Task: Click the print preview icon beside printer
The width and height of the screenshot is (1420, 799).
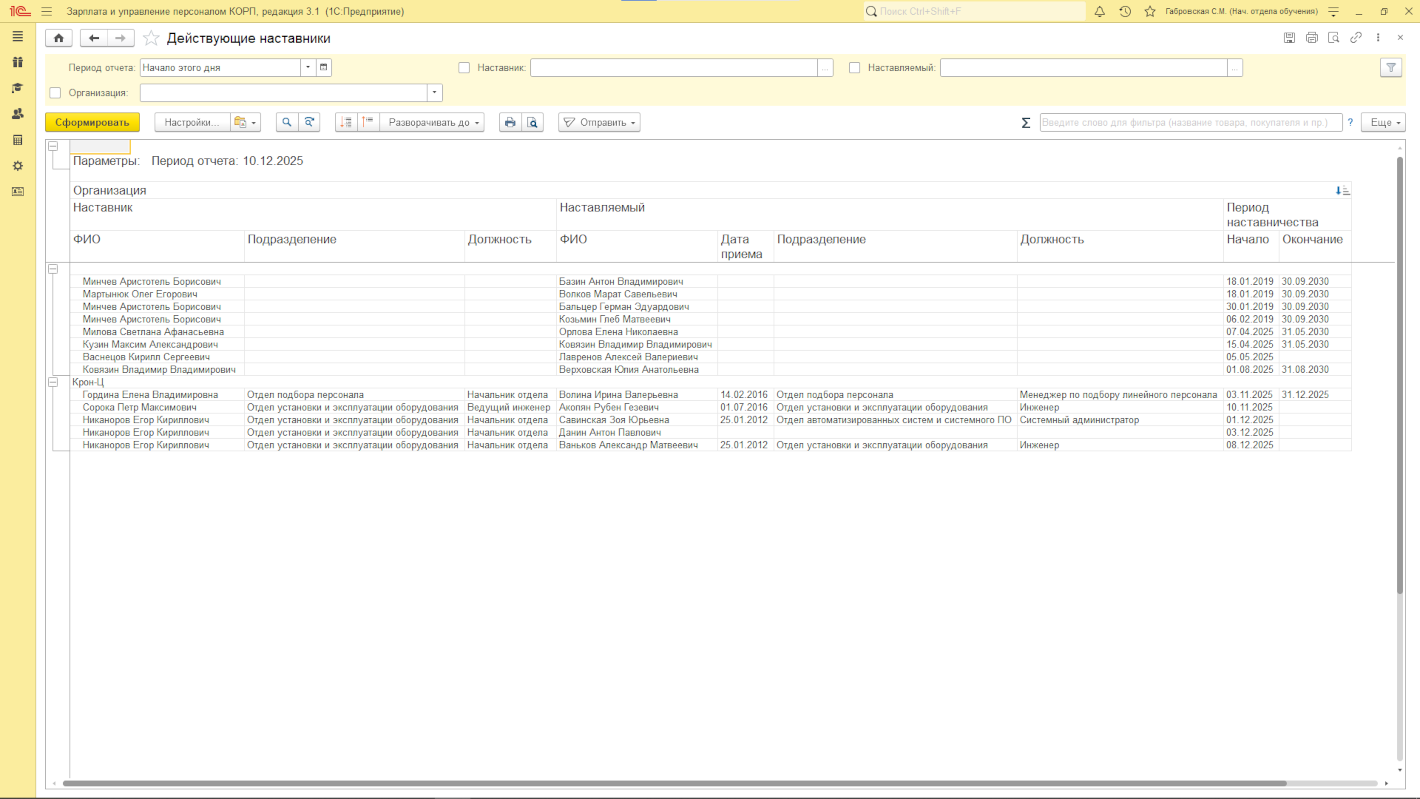Action: [533, 122]
